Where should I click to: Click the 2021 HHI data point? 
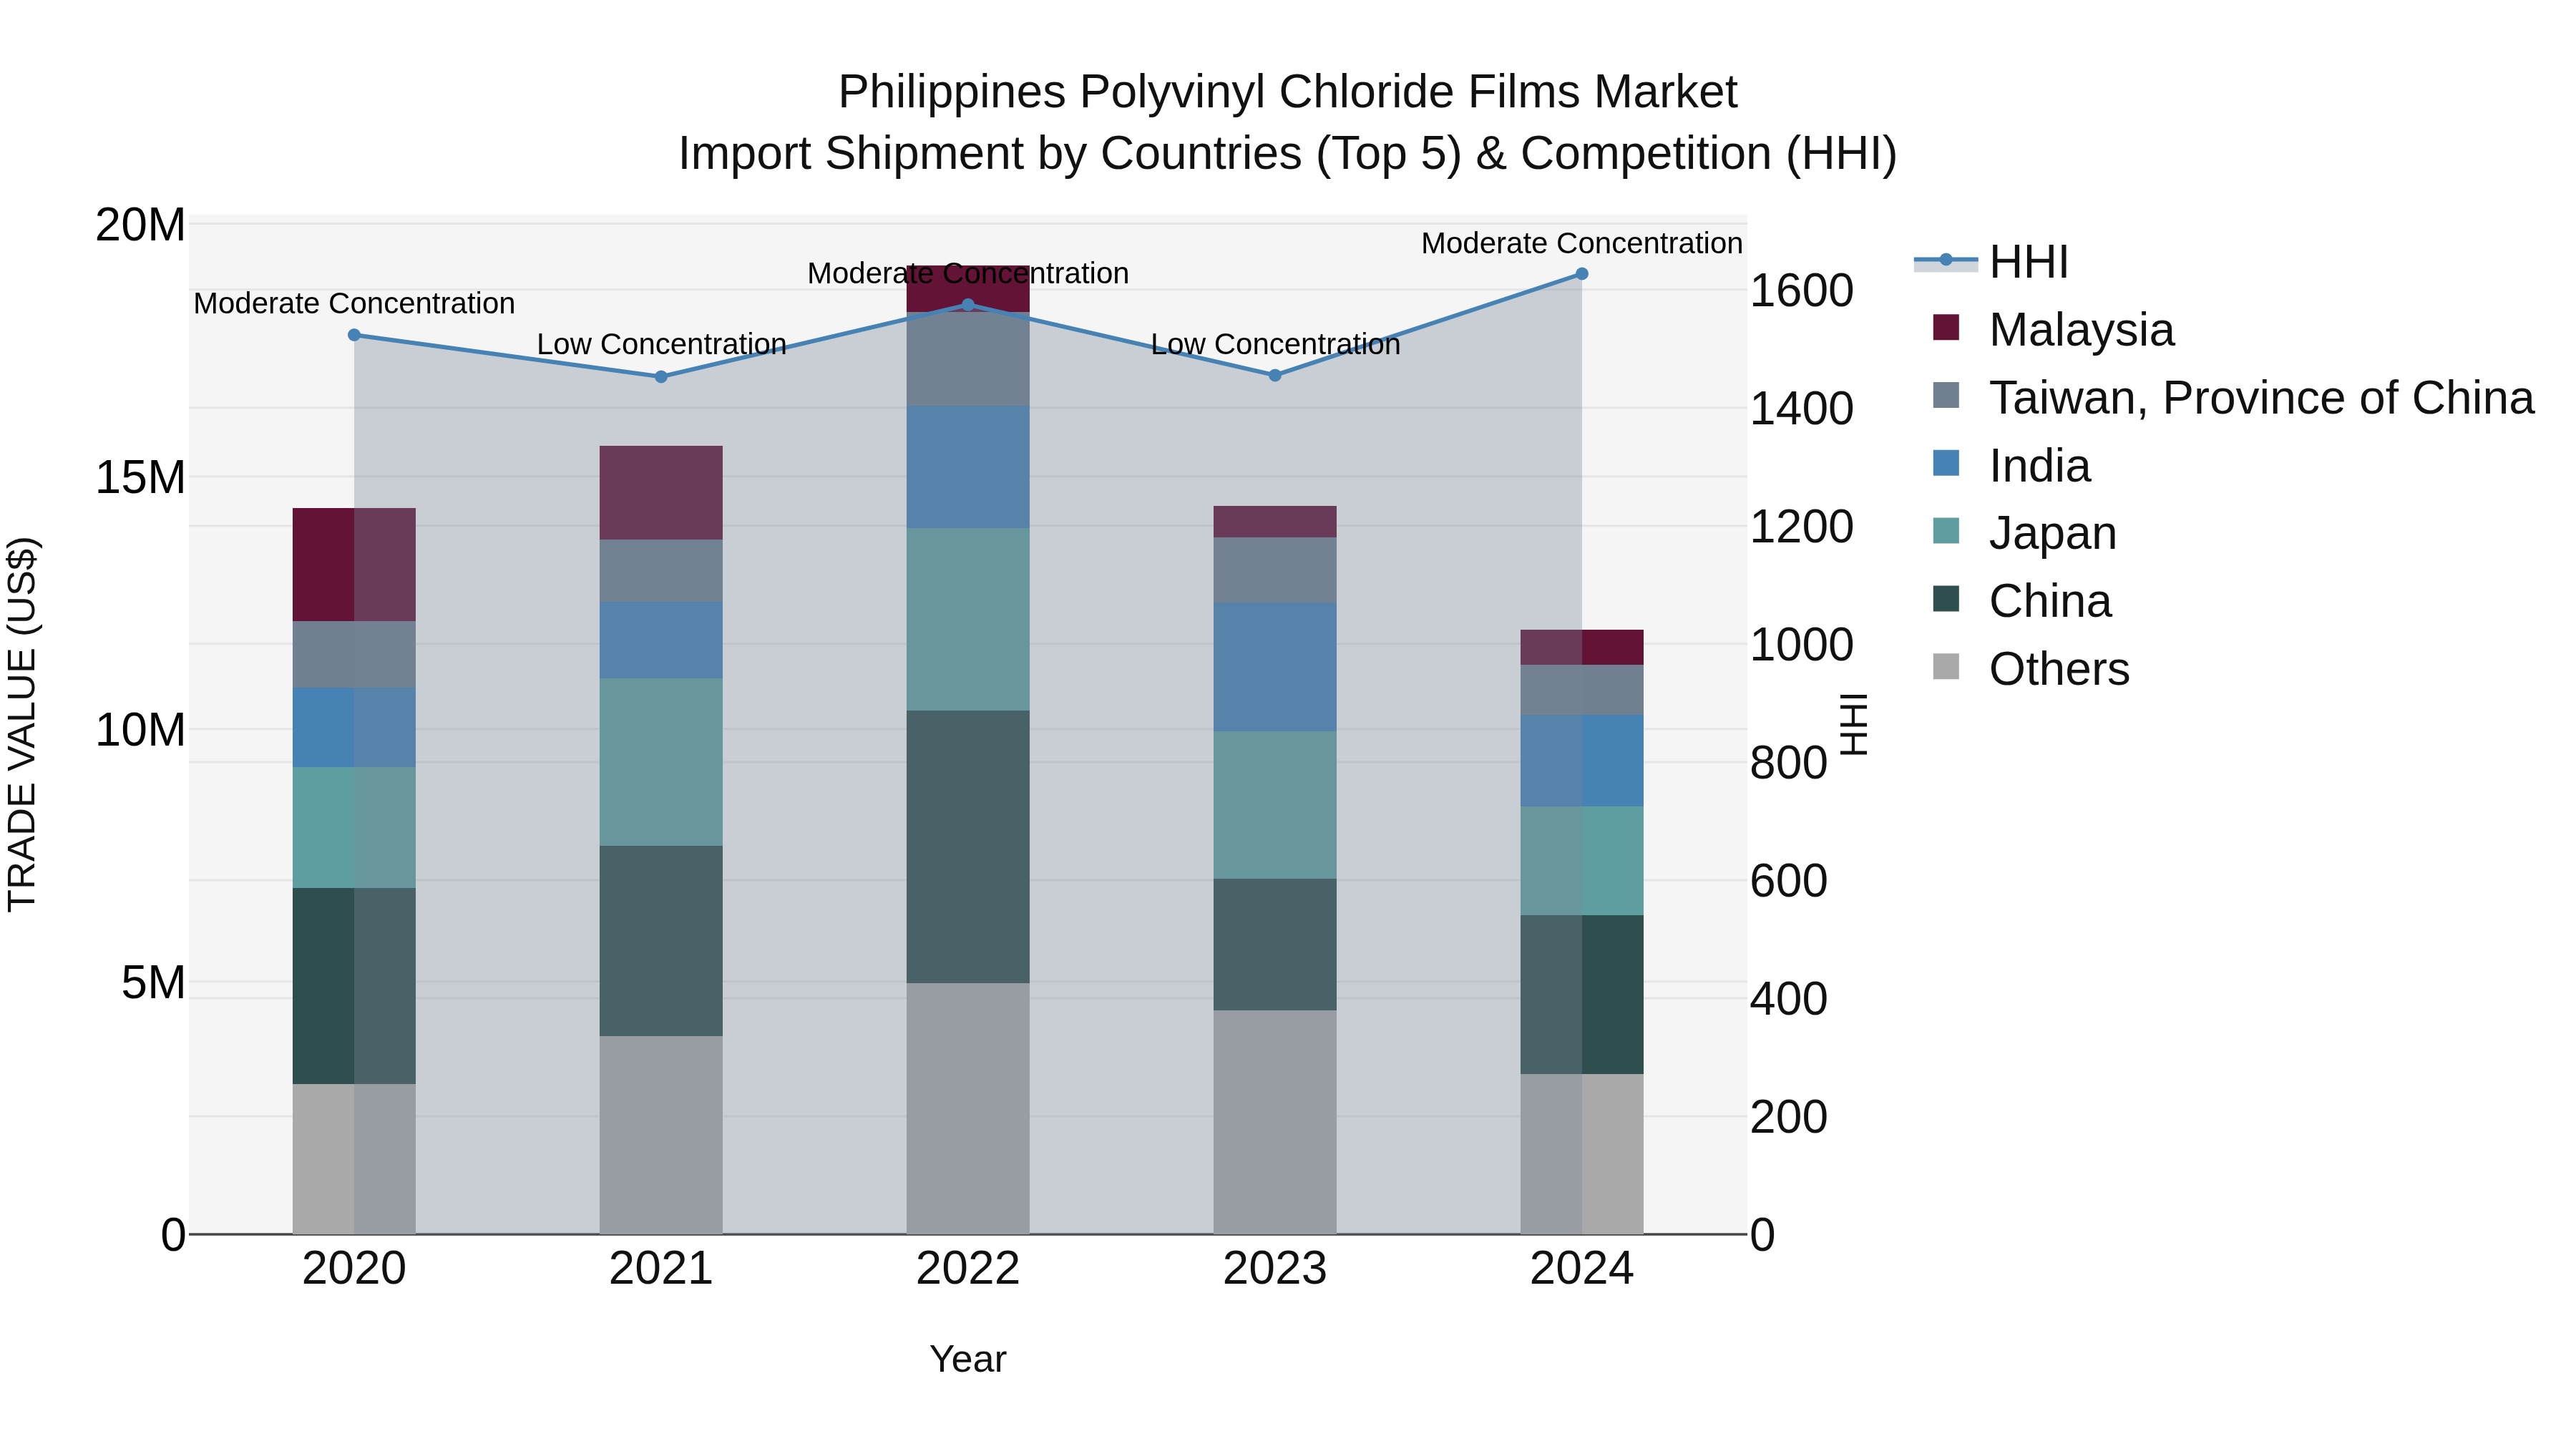pos(661,377)
